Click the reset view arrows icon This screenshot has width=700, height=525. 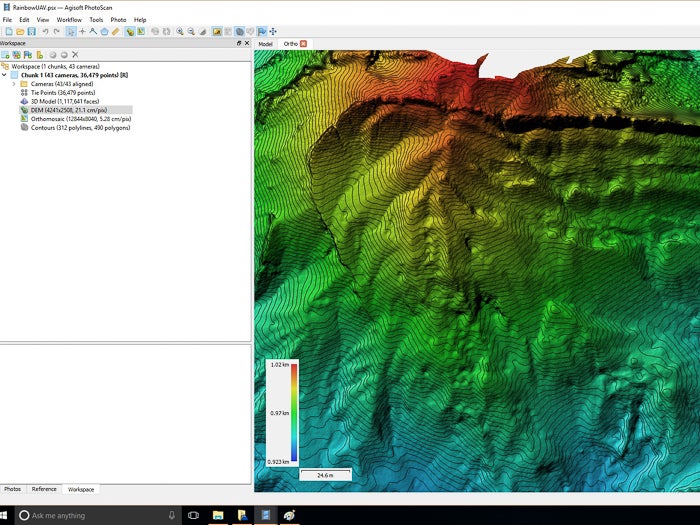point(273,32)
